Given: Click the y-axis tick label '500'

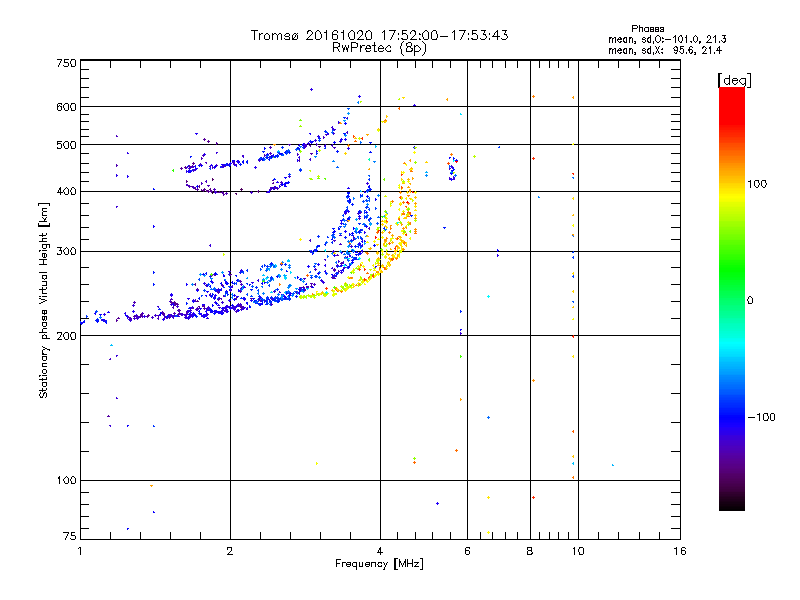Looking at the screenshot, I should [x=66, y=145].
